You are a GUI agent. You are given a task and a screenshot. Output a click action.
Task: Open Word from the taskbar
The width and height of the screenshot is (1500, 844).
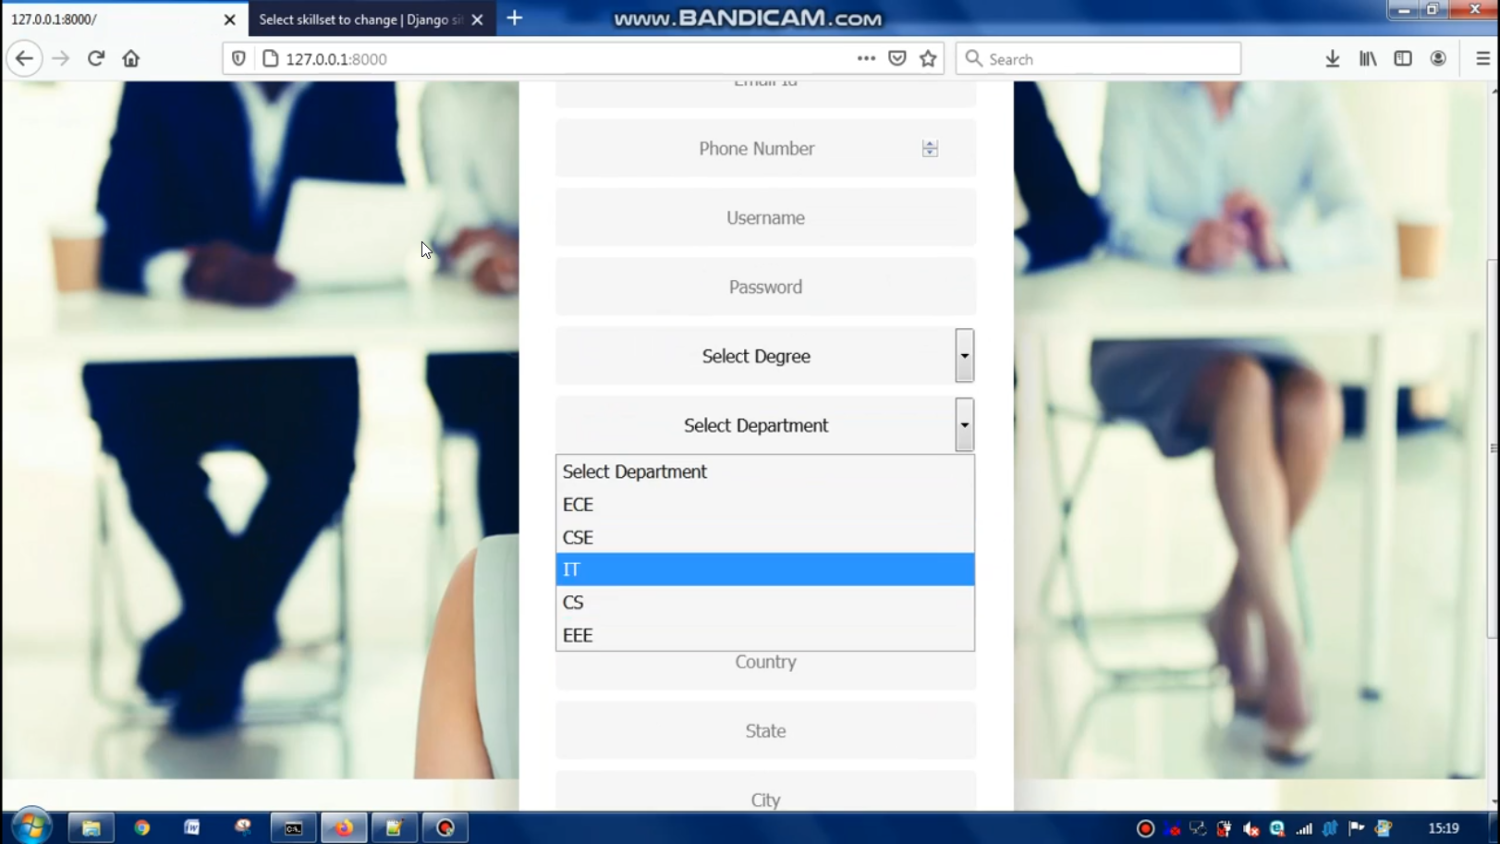[192, 827]
